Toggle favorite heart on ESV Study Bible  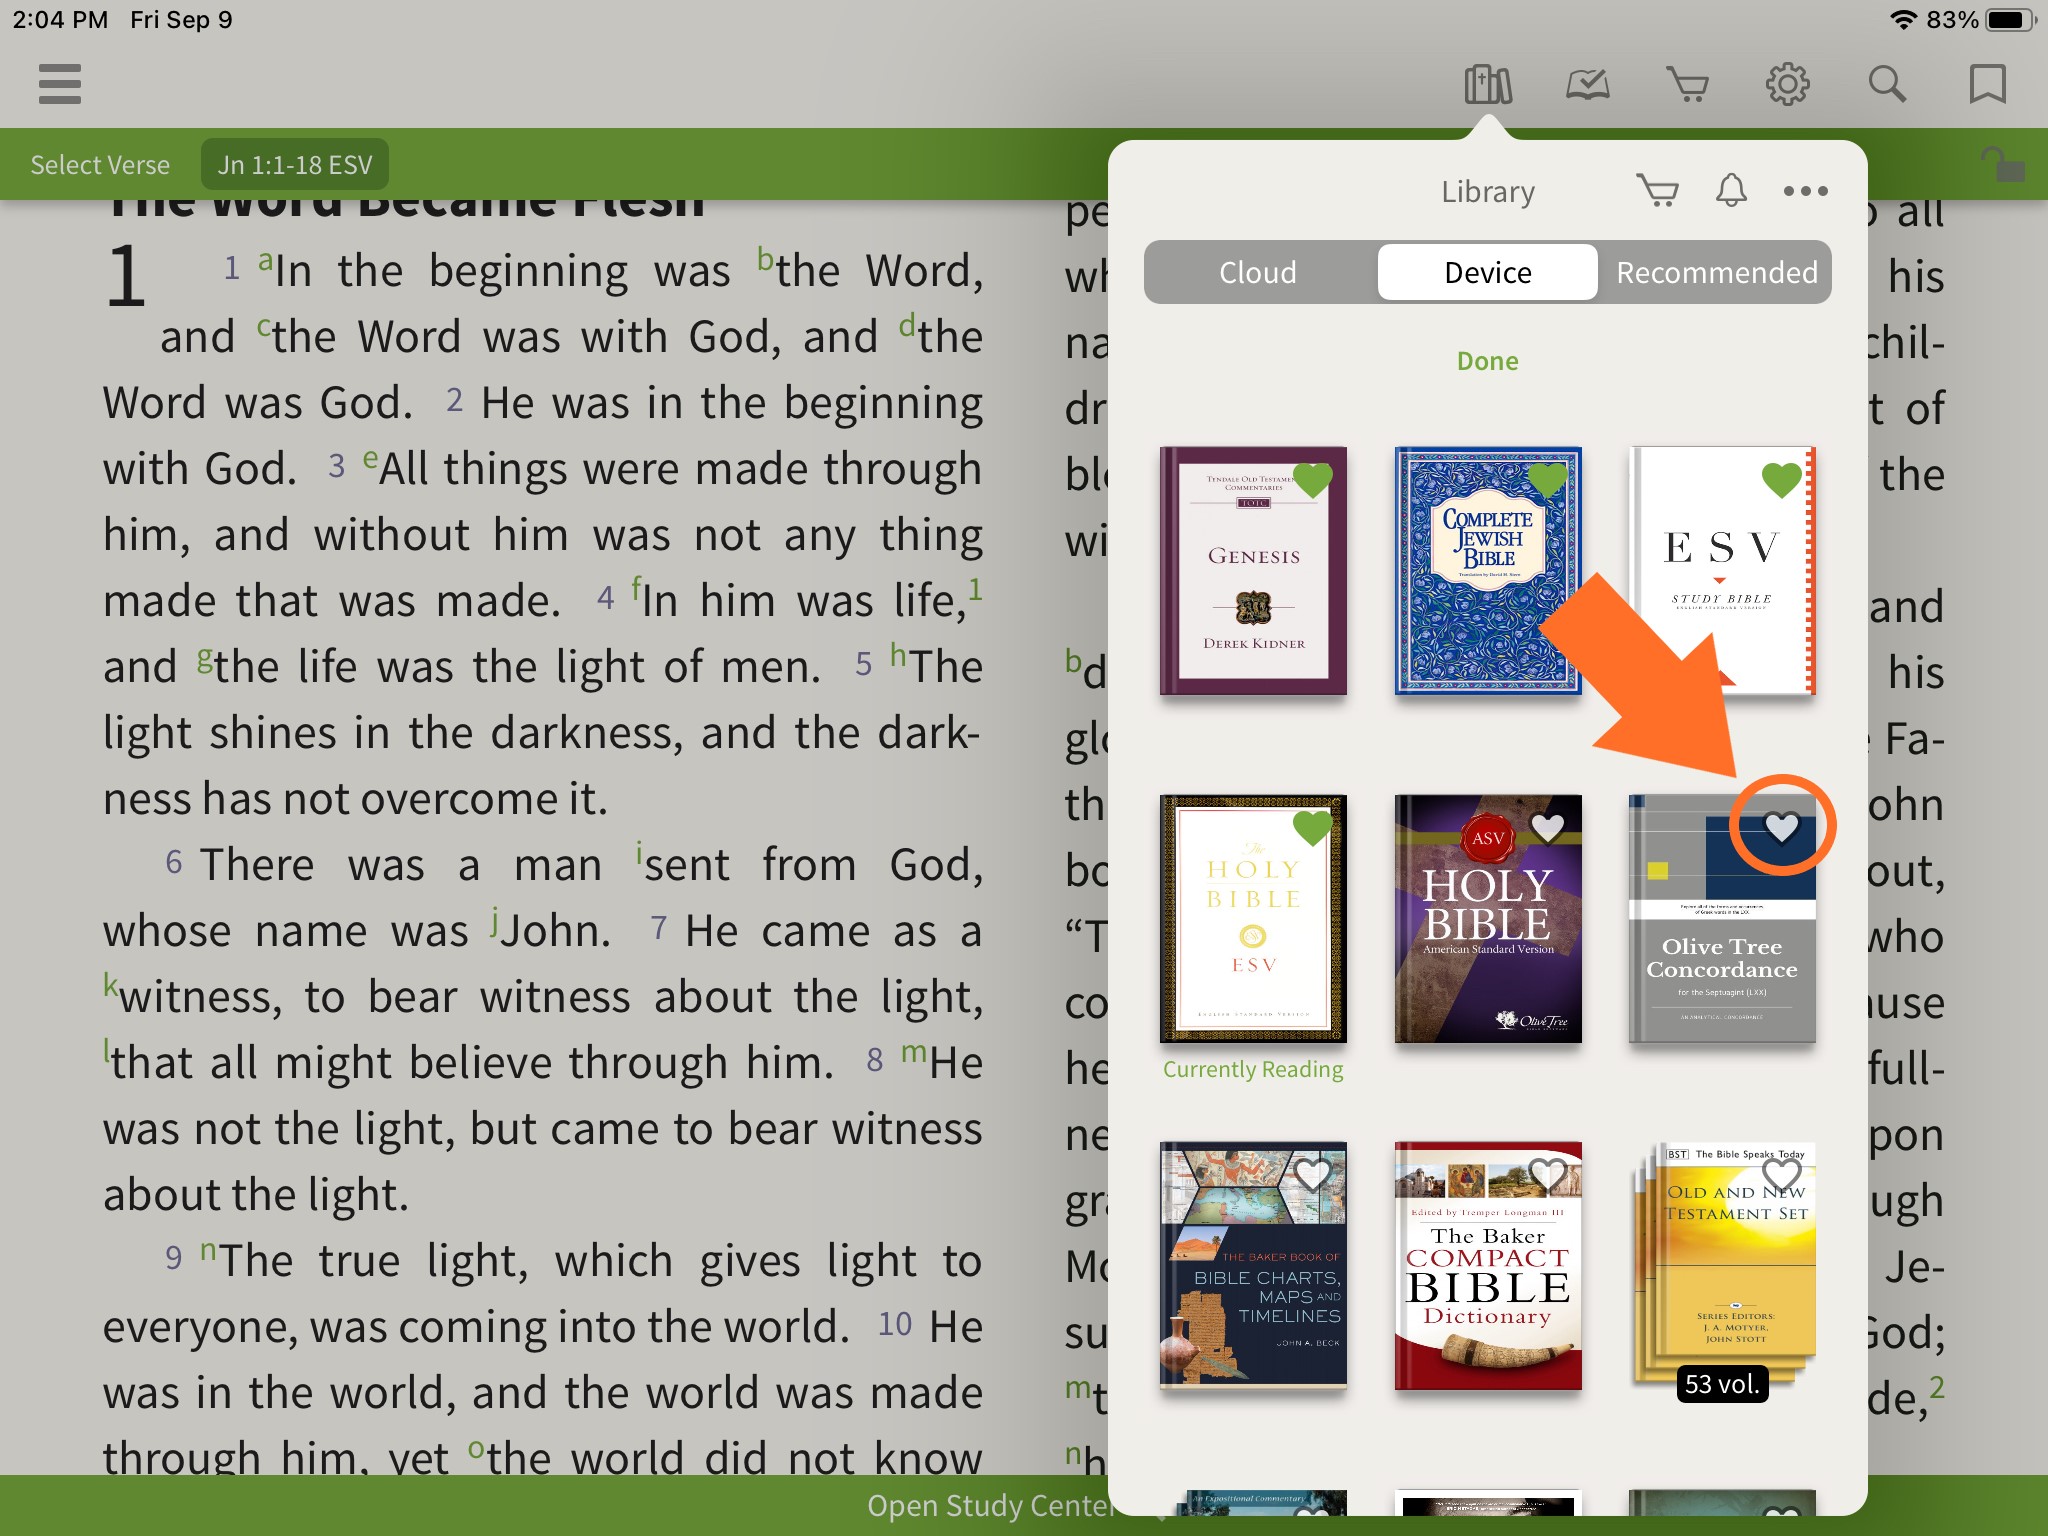(1782, 480)
